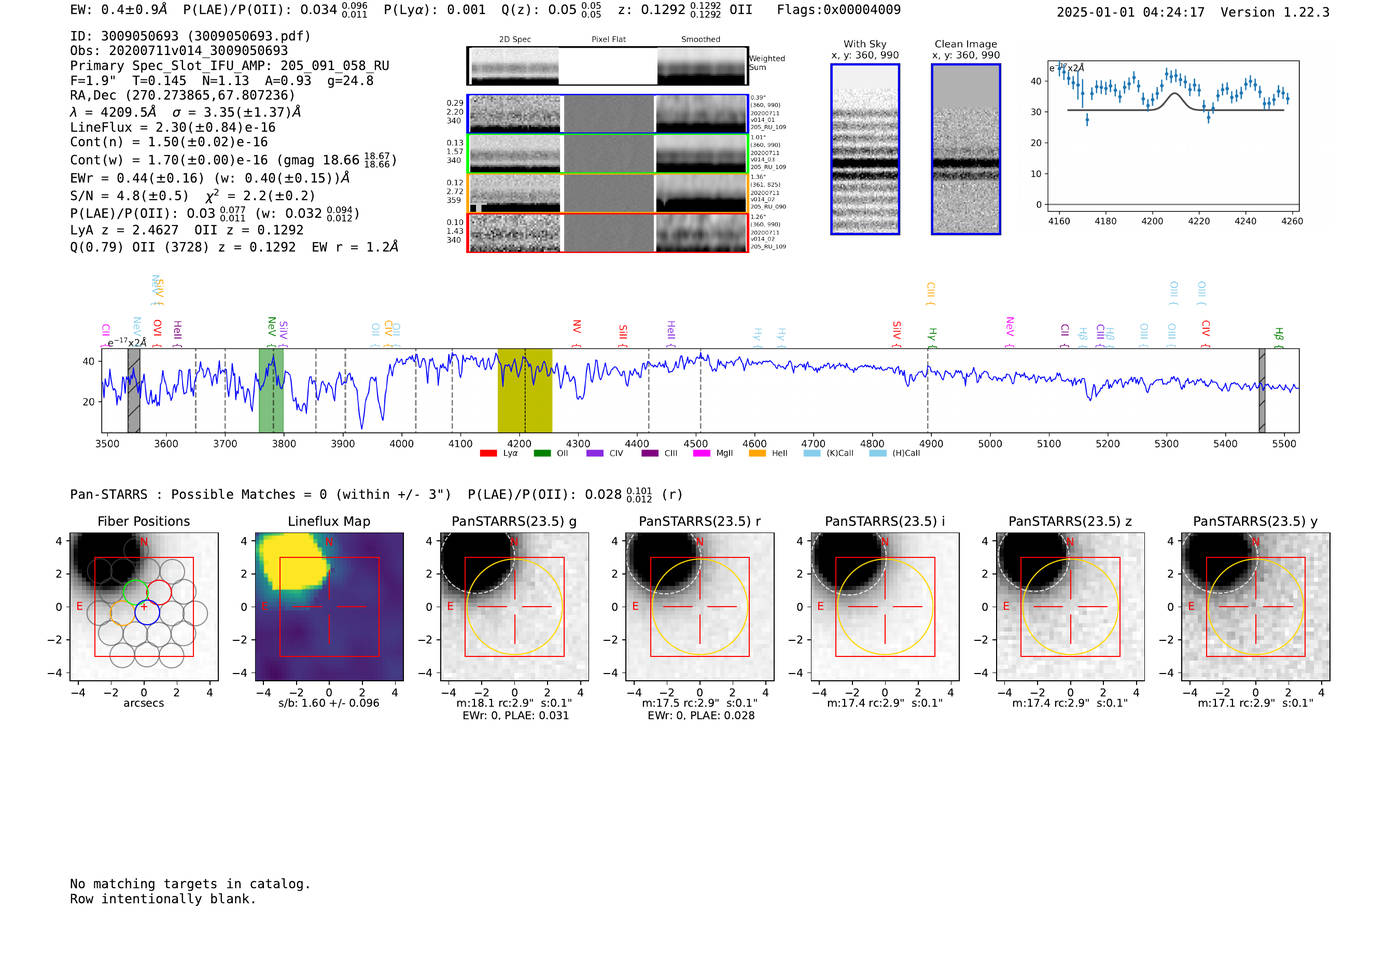Select the Weighted Sum 2D spectrum row
1400x953 pixels.
608,66
